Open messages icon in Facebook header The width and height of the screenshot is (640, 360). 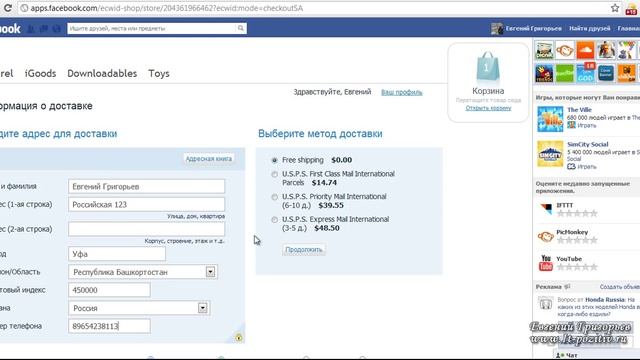coord(44,29)
